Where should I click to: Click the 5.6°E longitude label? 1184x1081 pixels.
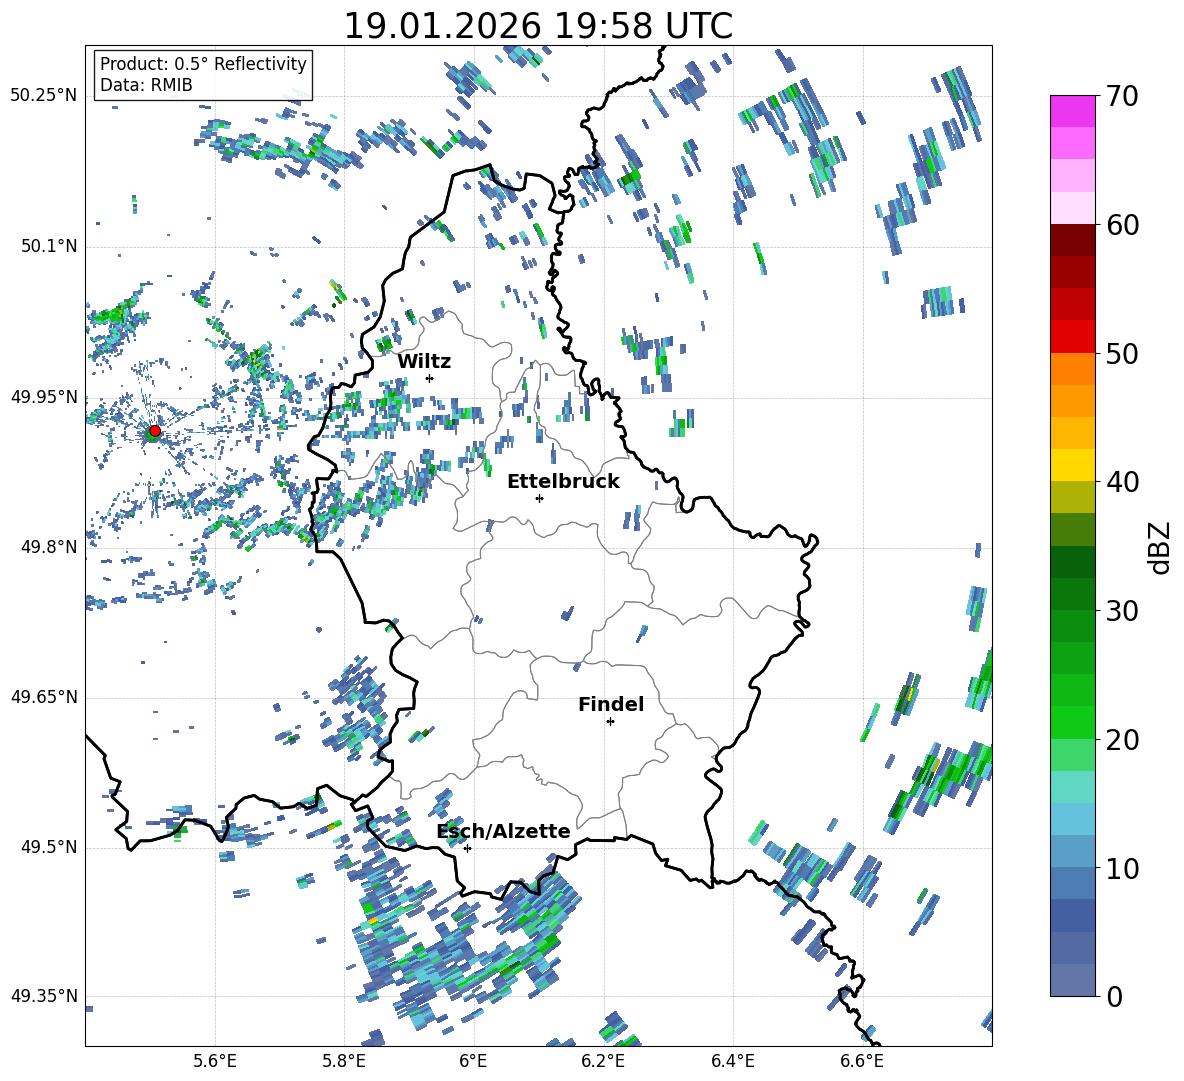(x=215, y=1061)
